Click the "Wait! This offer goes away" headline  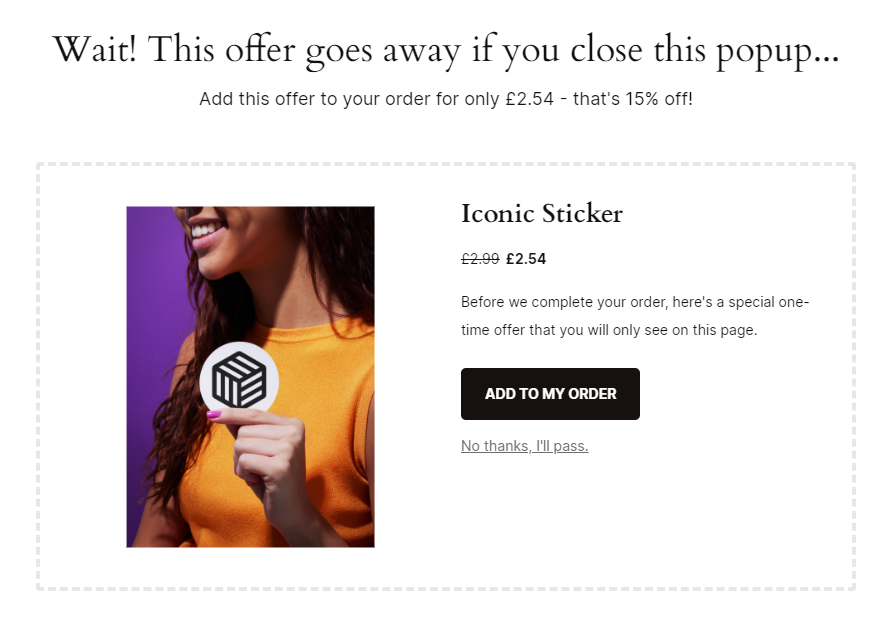446,49
